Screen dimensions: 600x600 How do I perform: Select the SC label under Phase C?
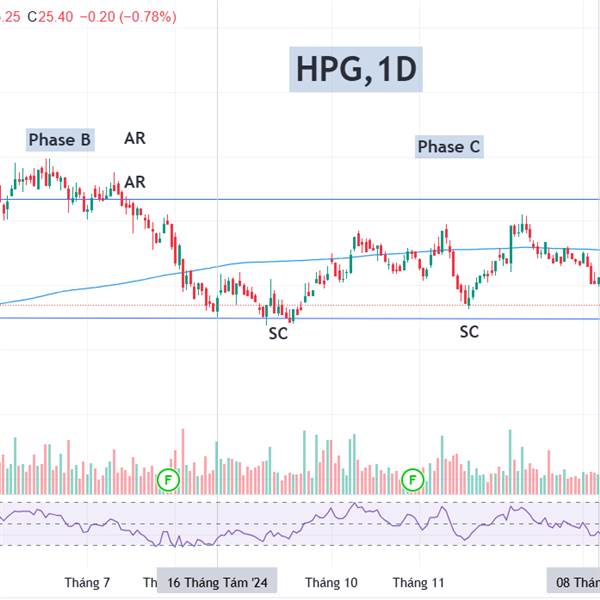coord(469,332)
